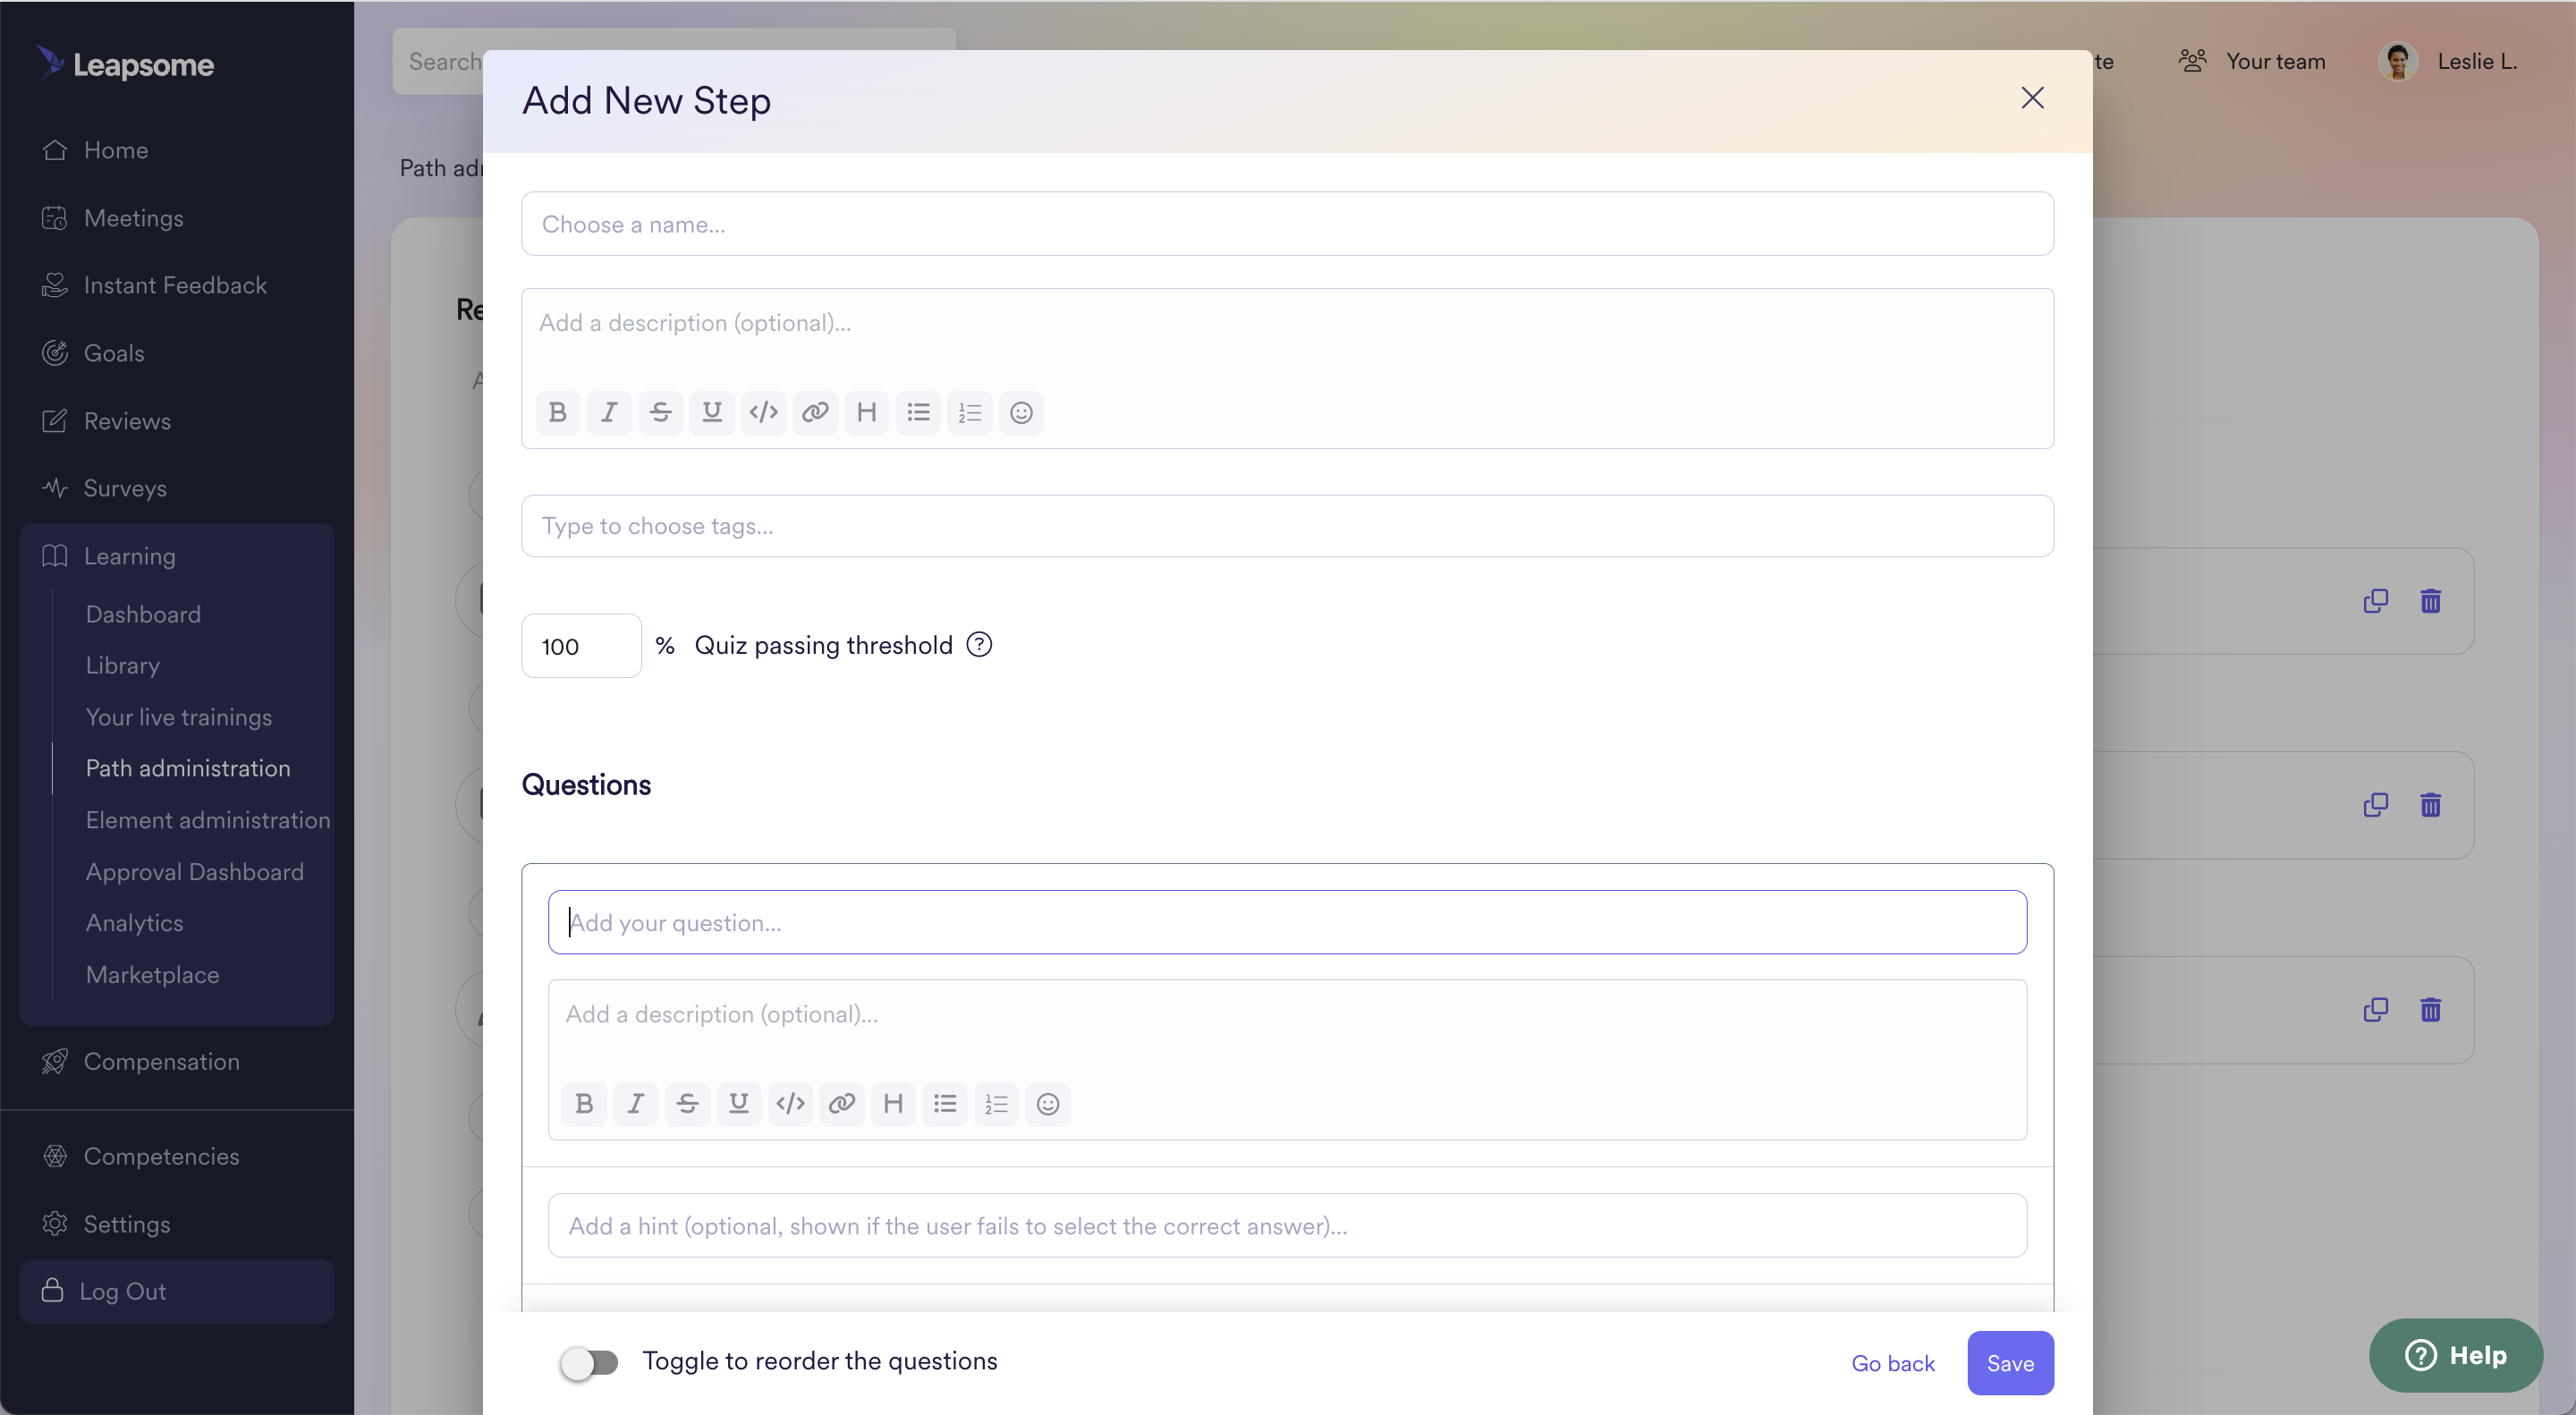This screenshot has height=1415, width=2576.
Task: Insert bullet list in question description
Action: coord(945,1104)
